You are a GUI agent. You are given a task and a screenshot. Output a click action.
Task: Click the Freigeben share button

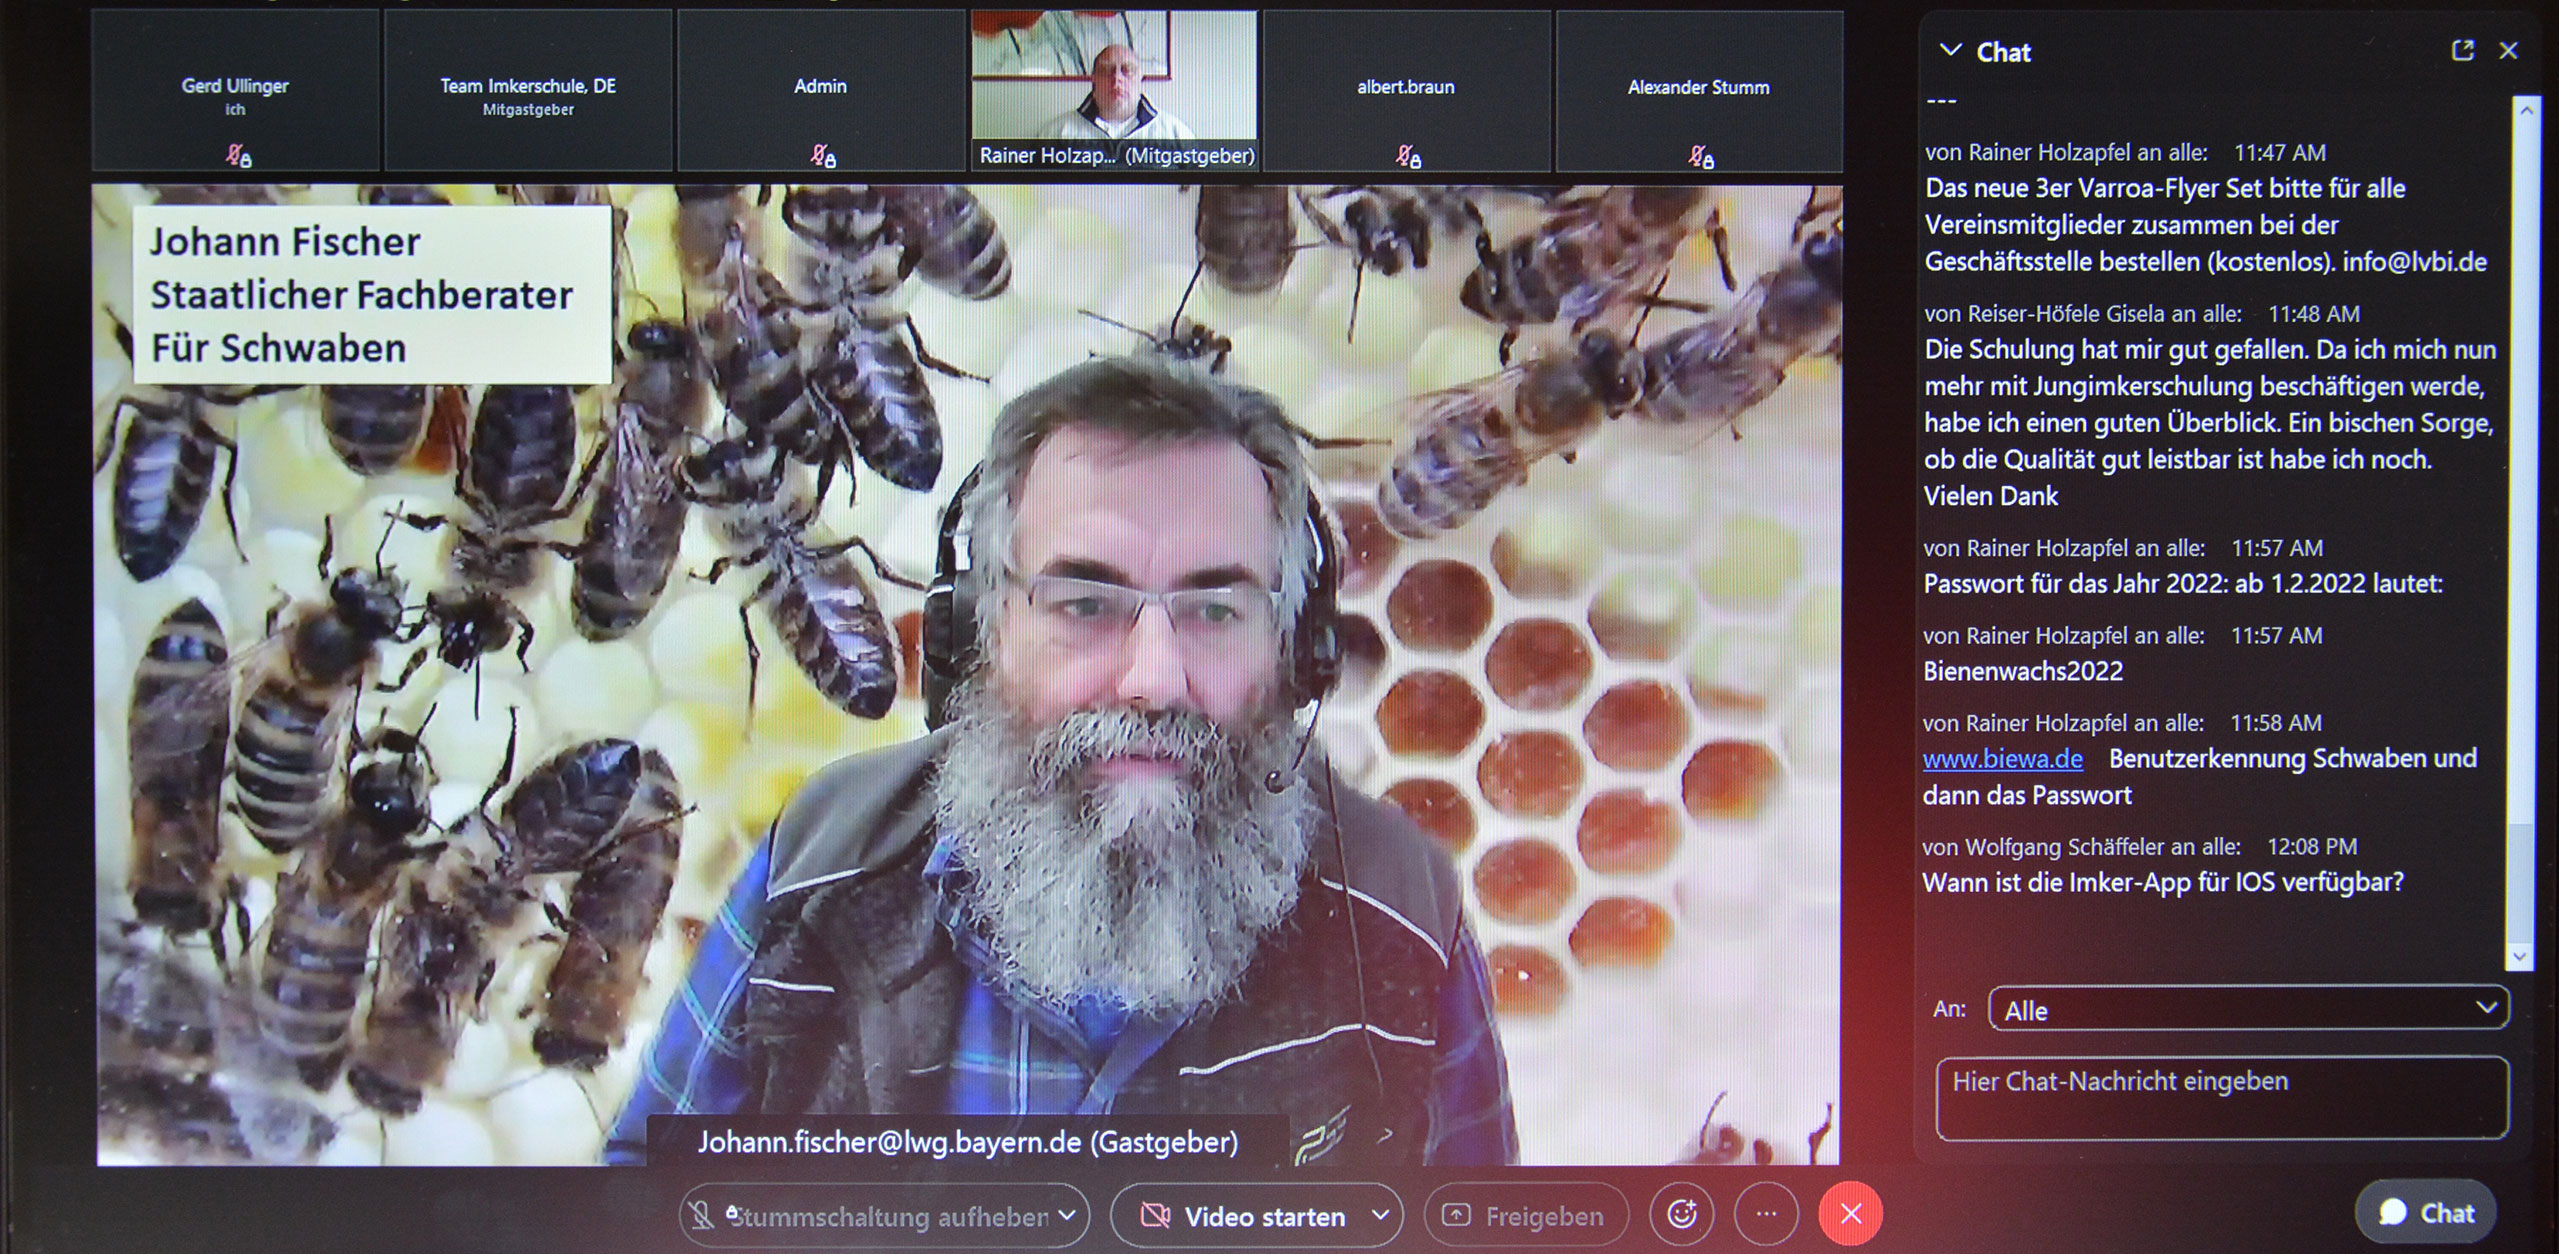(x=1525, y=1216)
